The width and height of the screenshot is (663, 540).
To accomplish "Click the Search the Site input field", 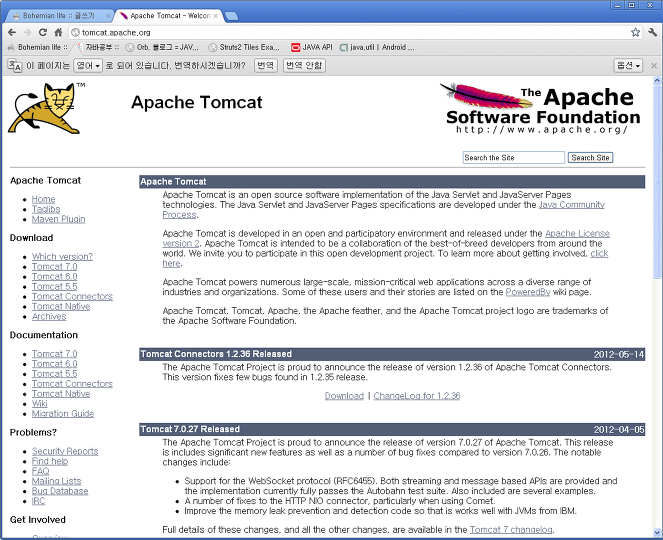I will coord(513,158).
